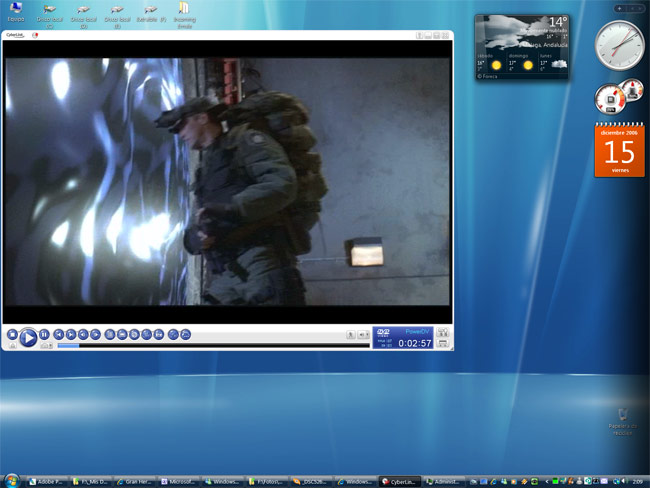This screenshot has width=650, height=488.
Task: Switch to the Administ... taskbar button
Action: [x=444, y=481]
